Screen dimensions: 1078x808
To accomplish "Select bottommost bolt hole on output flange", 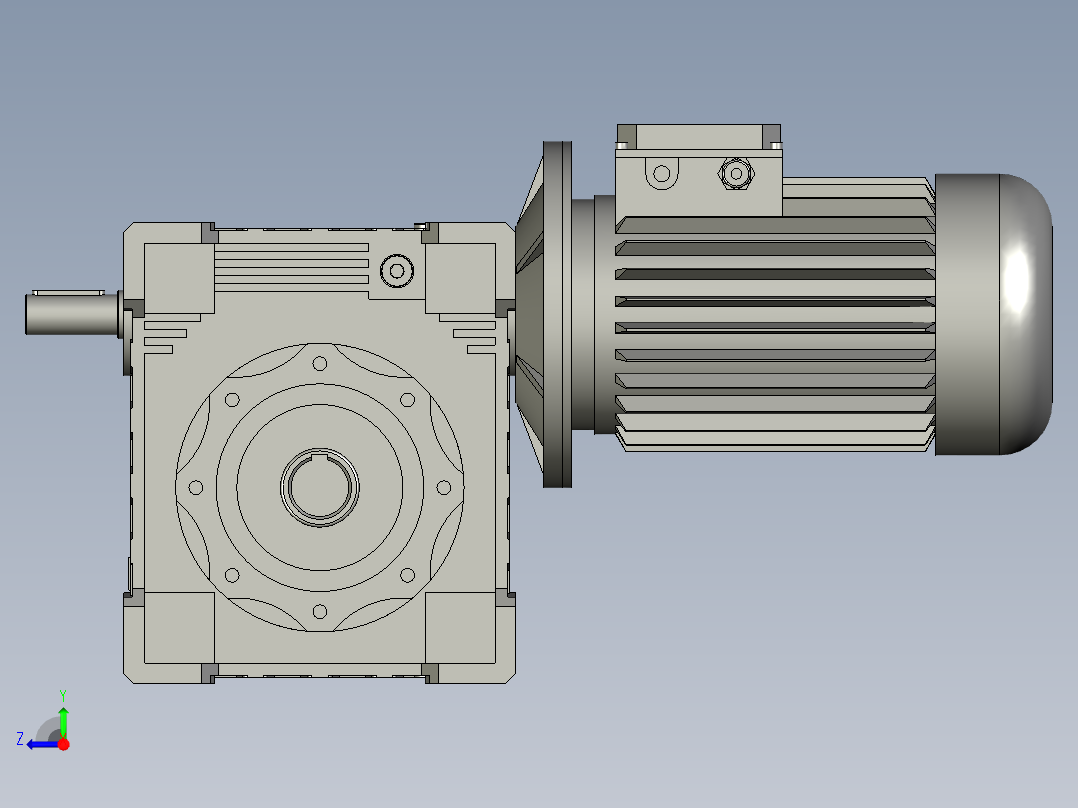I will (320, 611).
